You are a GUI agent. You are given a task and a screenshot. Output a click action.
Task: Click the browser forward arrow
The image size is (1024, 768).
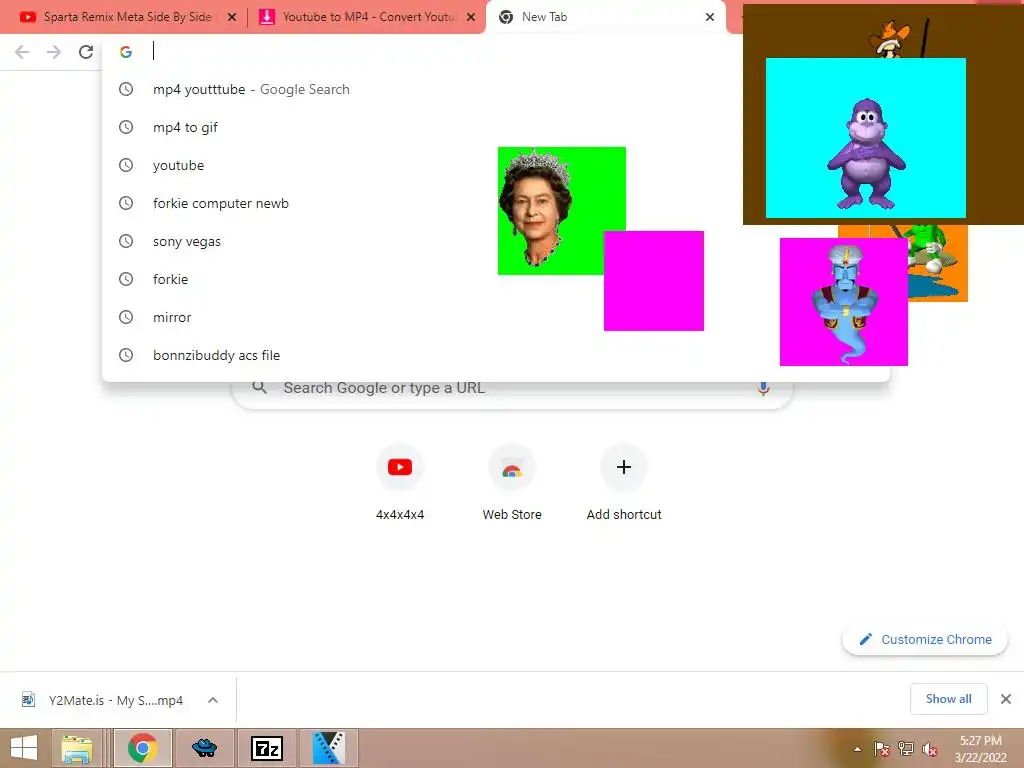54,52
